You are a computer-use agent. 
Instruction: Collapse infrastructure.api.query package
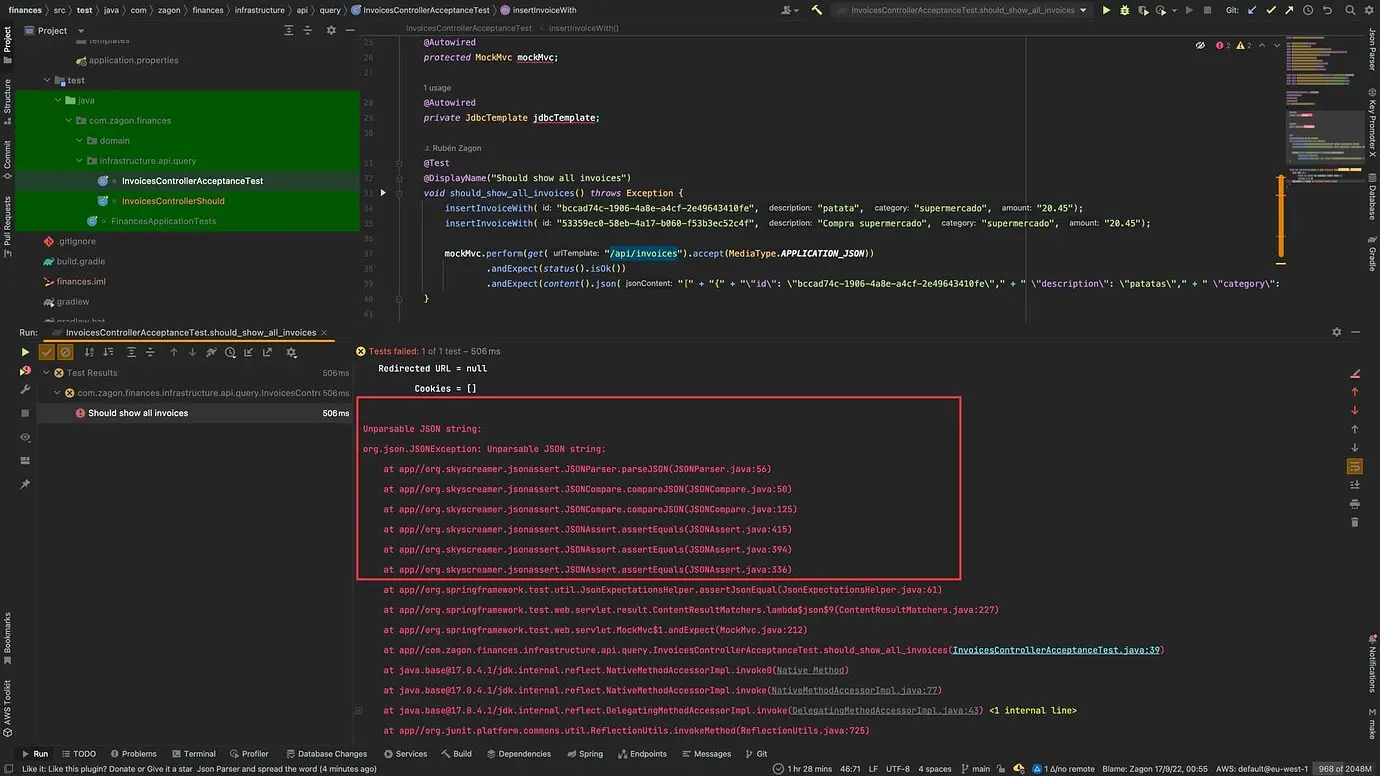[x=79, y=160]
